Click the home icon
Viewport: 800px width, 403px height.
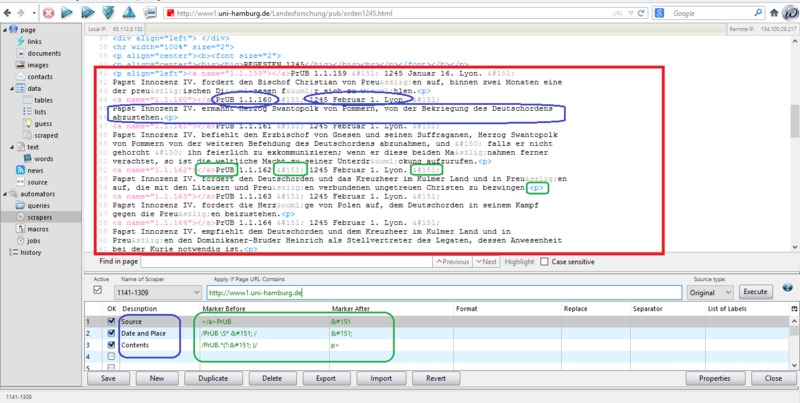pyautogui.click(x=774, y=13)
